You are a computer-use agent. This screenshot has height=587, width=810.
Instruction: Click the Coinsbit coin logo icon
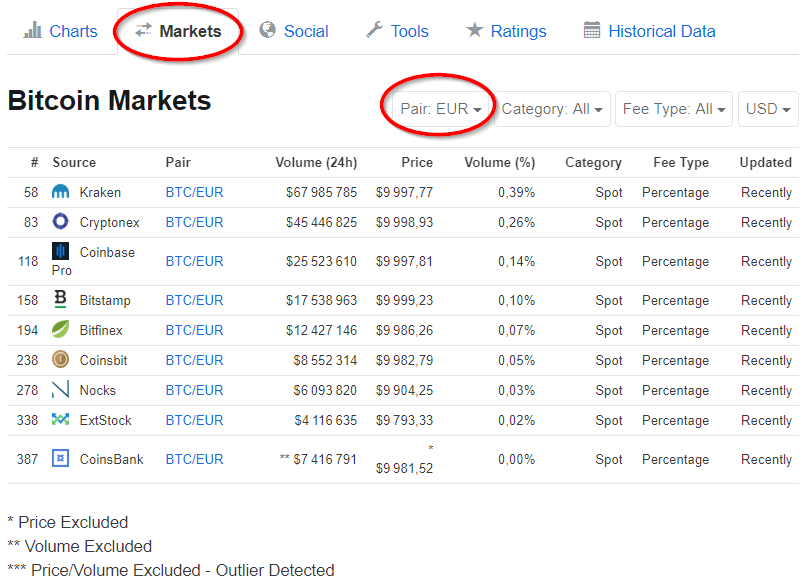[60, 359]
